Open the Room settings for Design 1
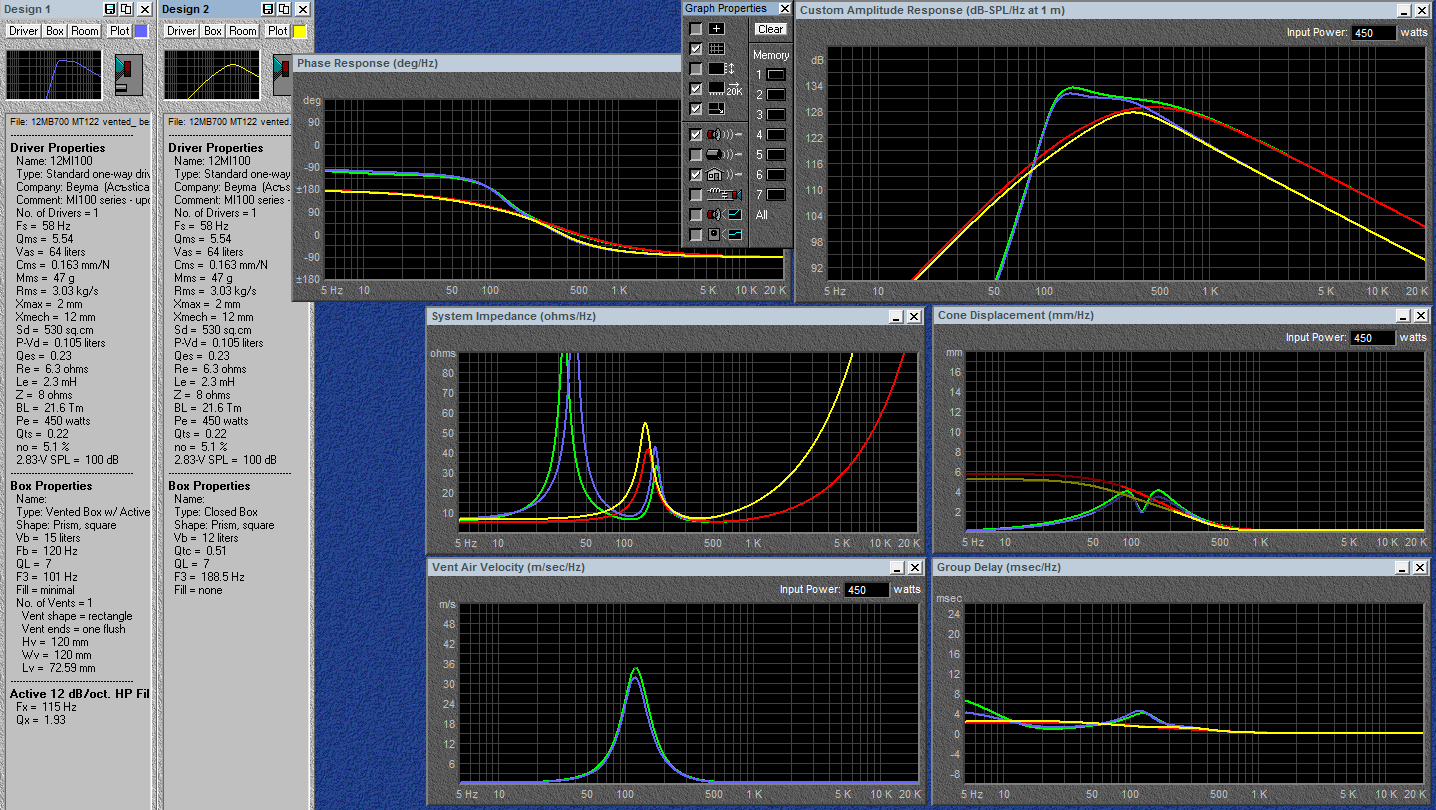 tap(85, 31)
